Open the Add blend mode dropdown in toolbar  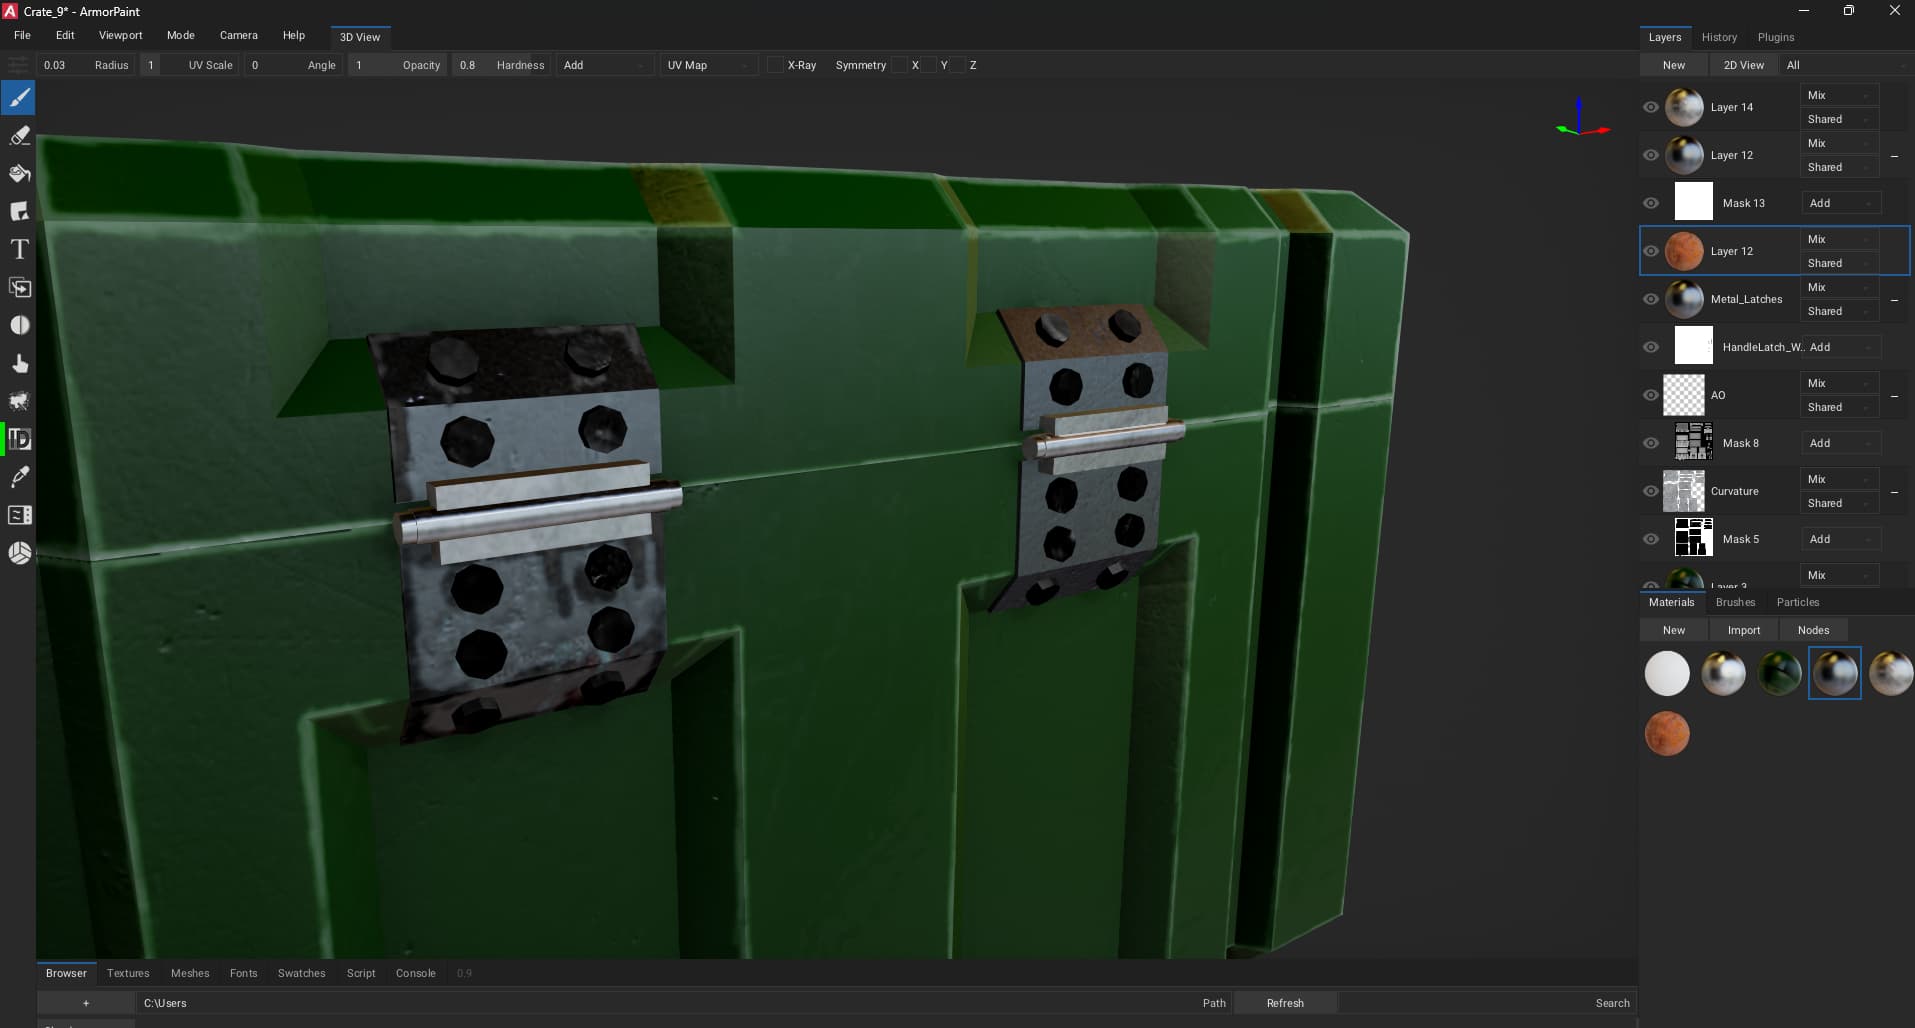tap(604, 65)
